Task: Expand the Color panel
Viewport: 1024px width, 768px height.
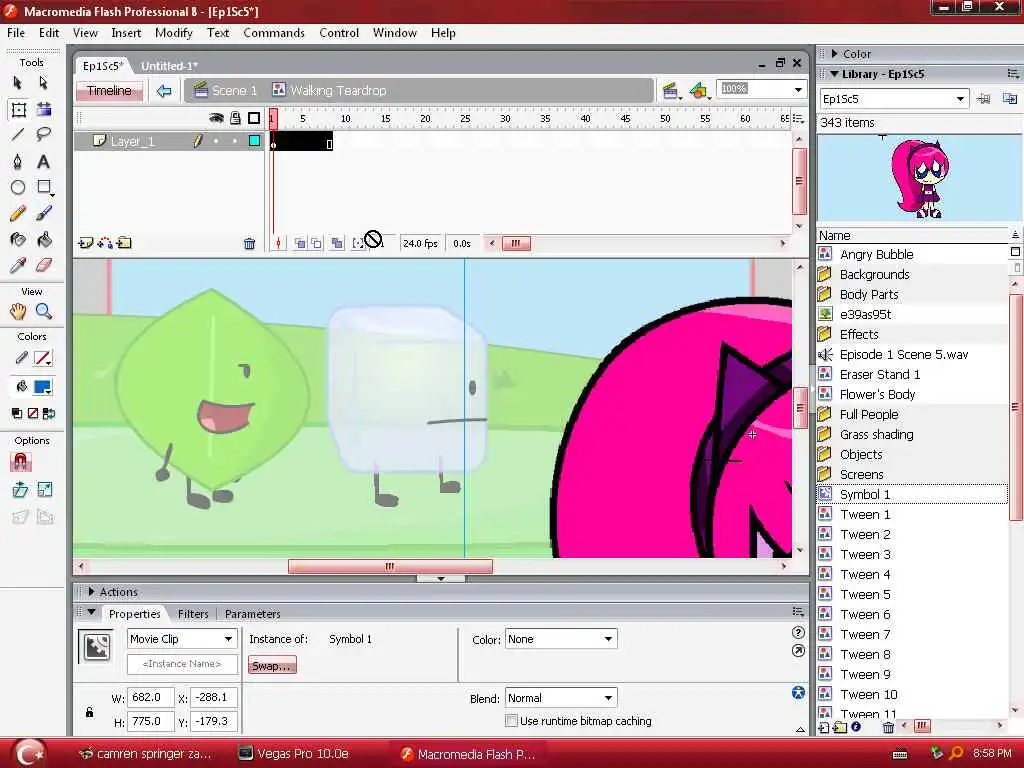Action: click(834, 54)
